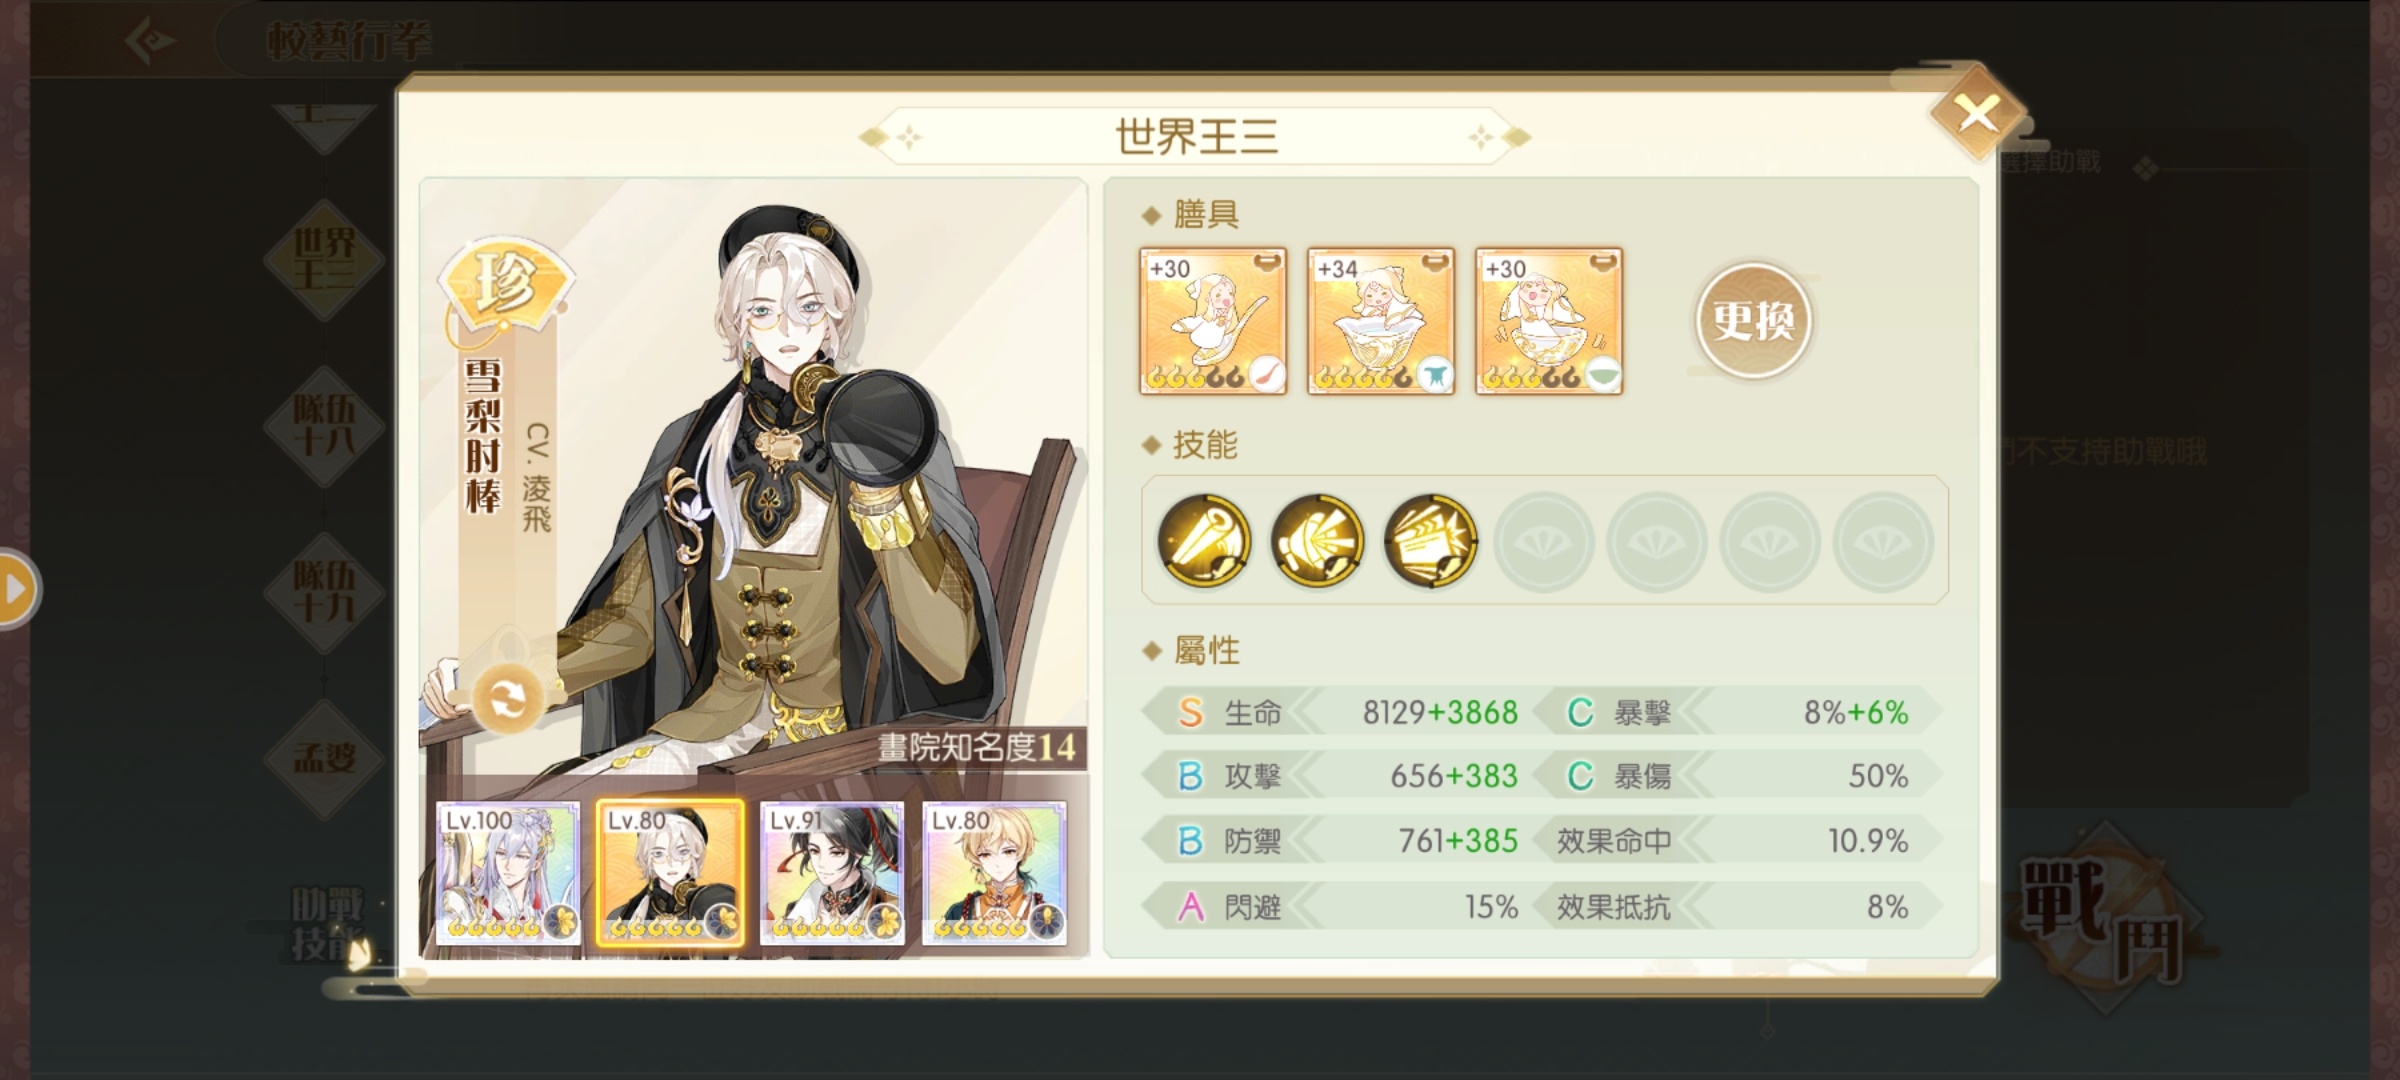This screenshot has height=1080, width=2400.
Task: Close the 世界王三 detail panel
Action: click(1977, 113)
